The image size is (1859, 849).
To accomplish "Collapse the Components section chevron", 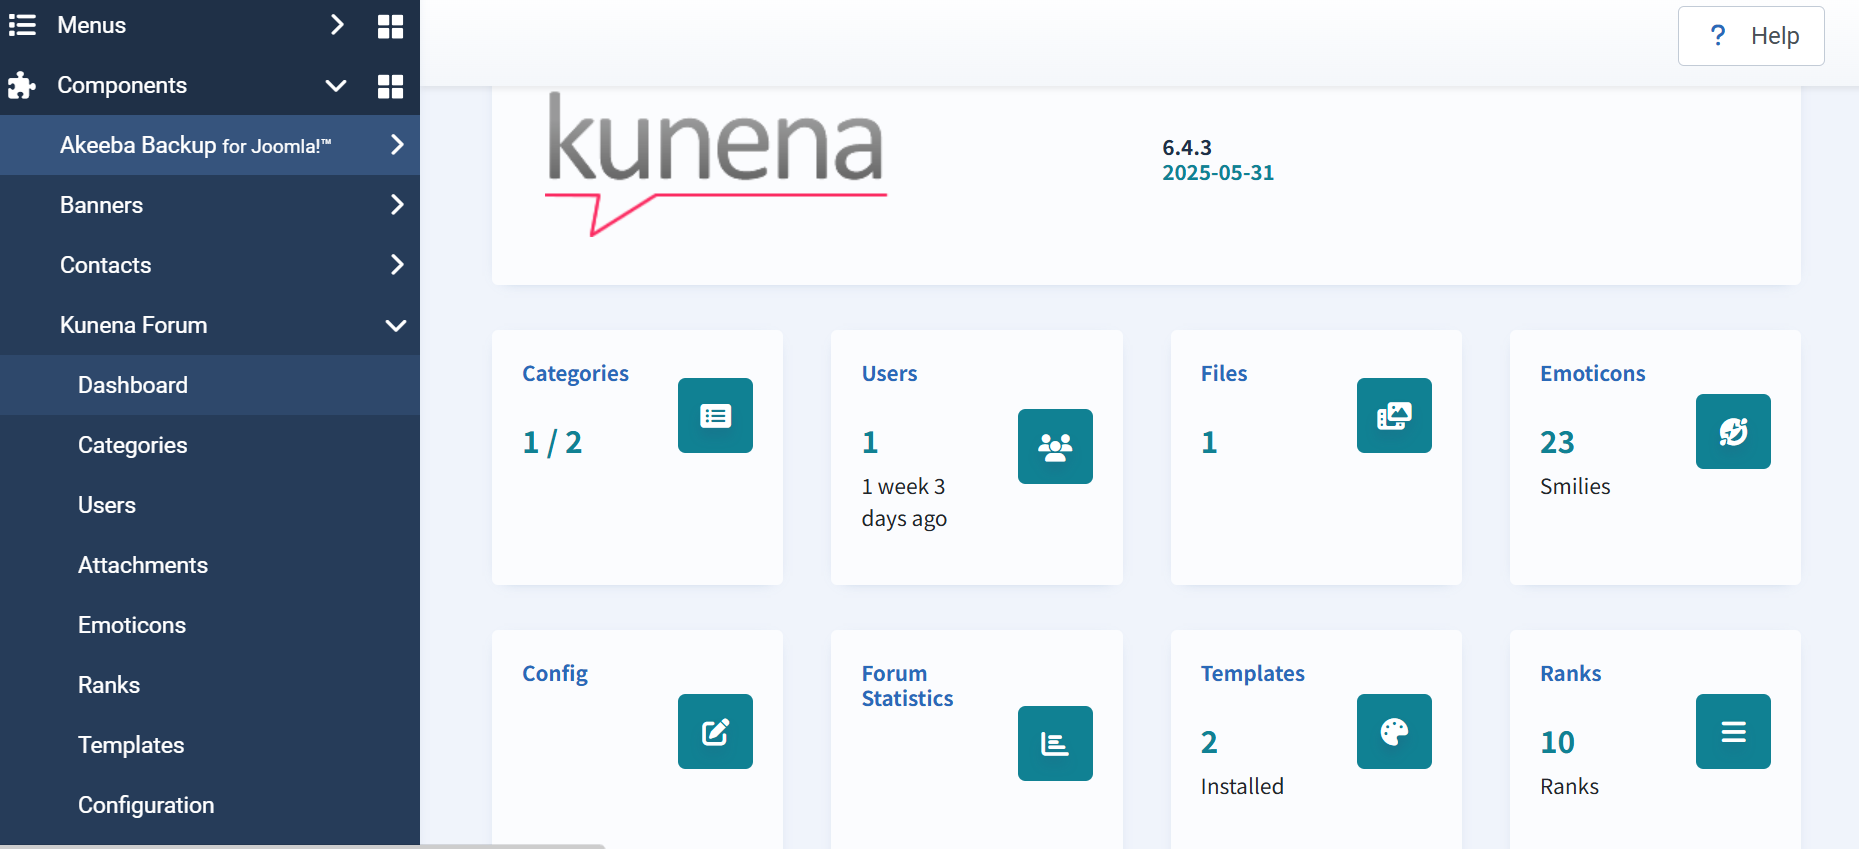I will 336,86.
